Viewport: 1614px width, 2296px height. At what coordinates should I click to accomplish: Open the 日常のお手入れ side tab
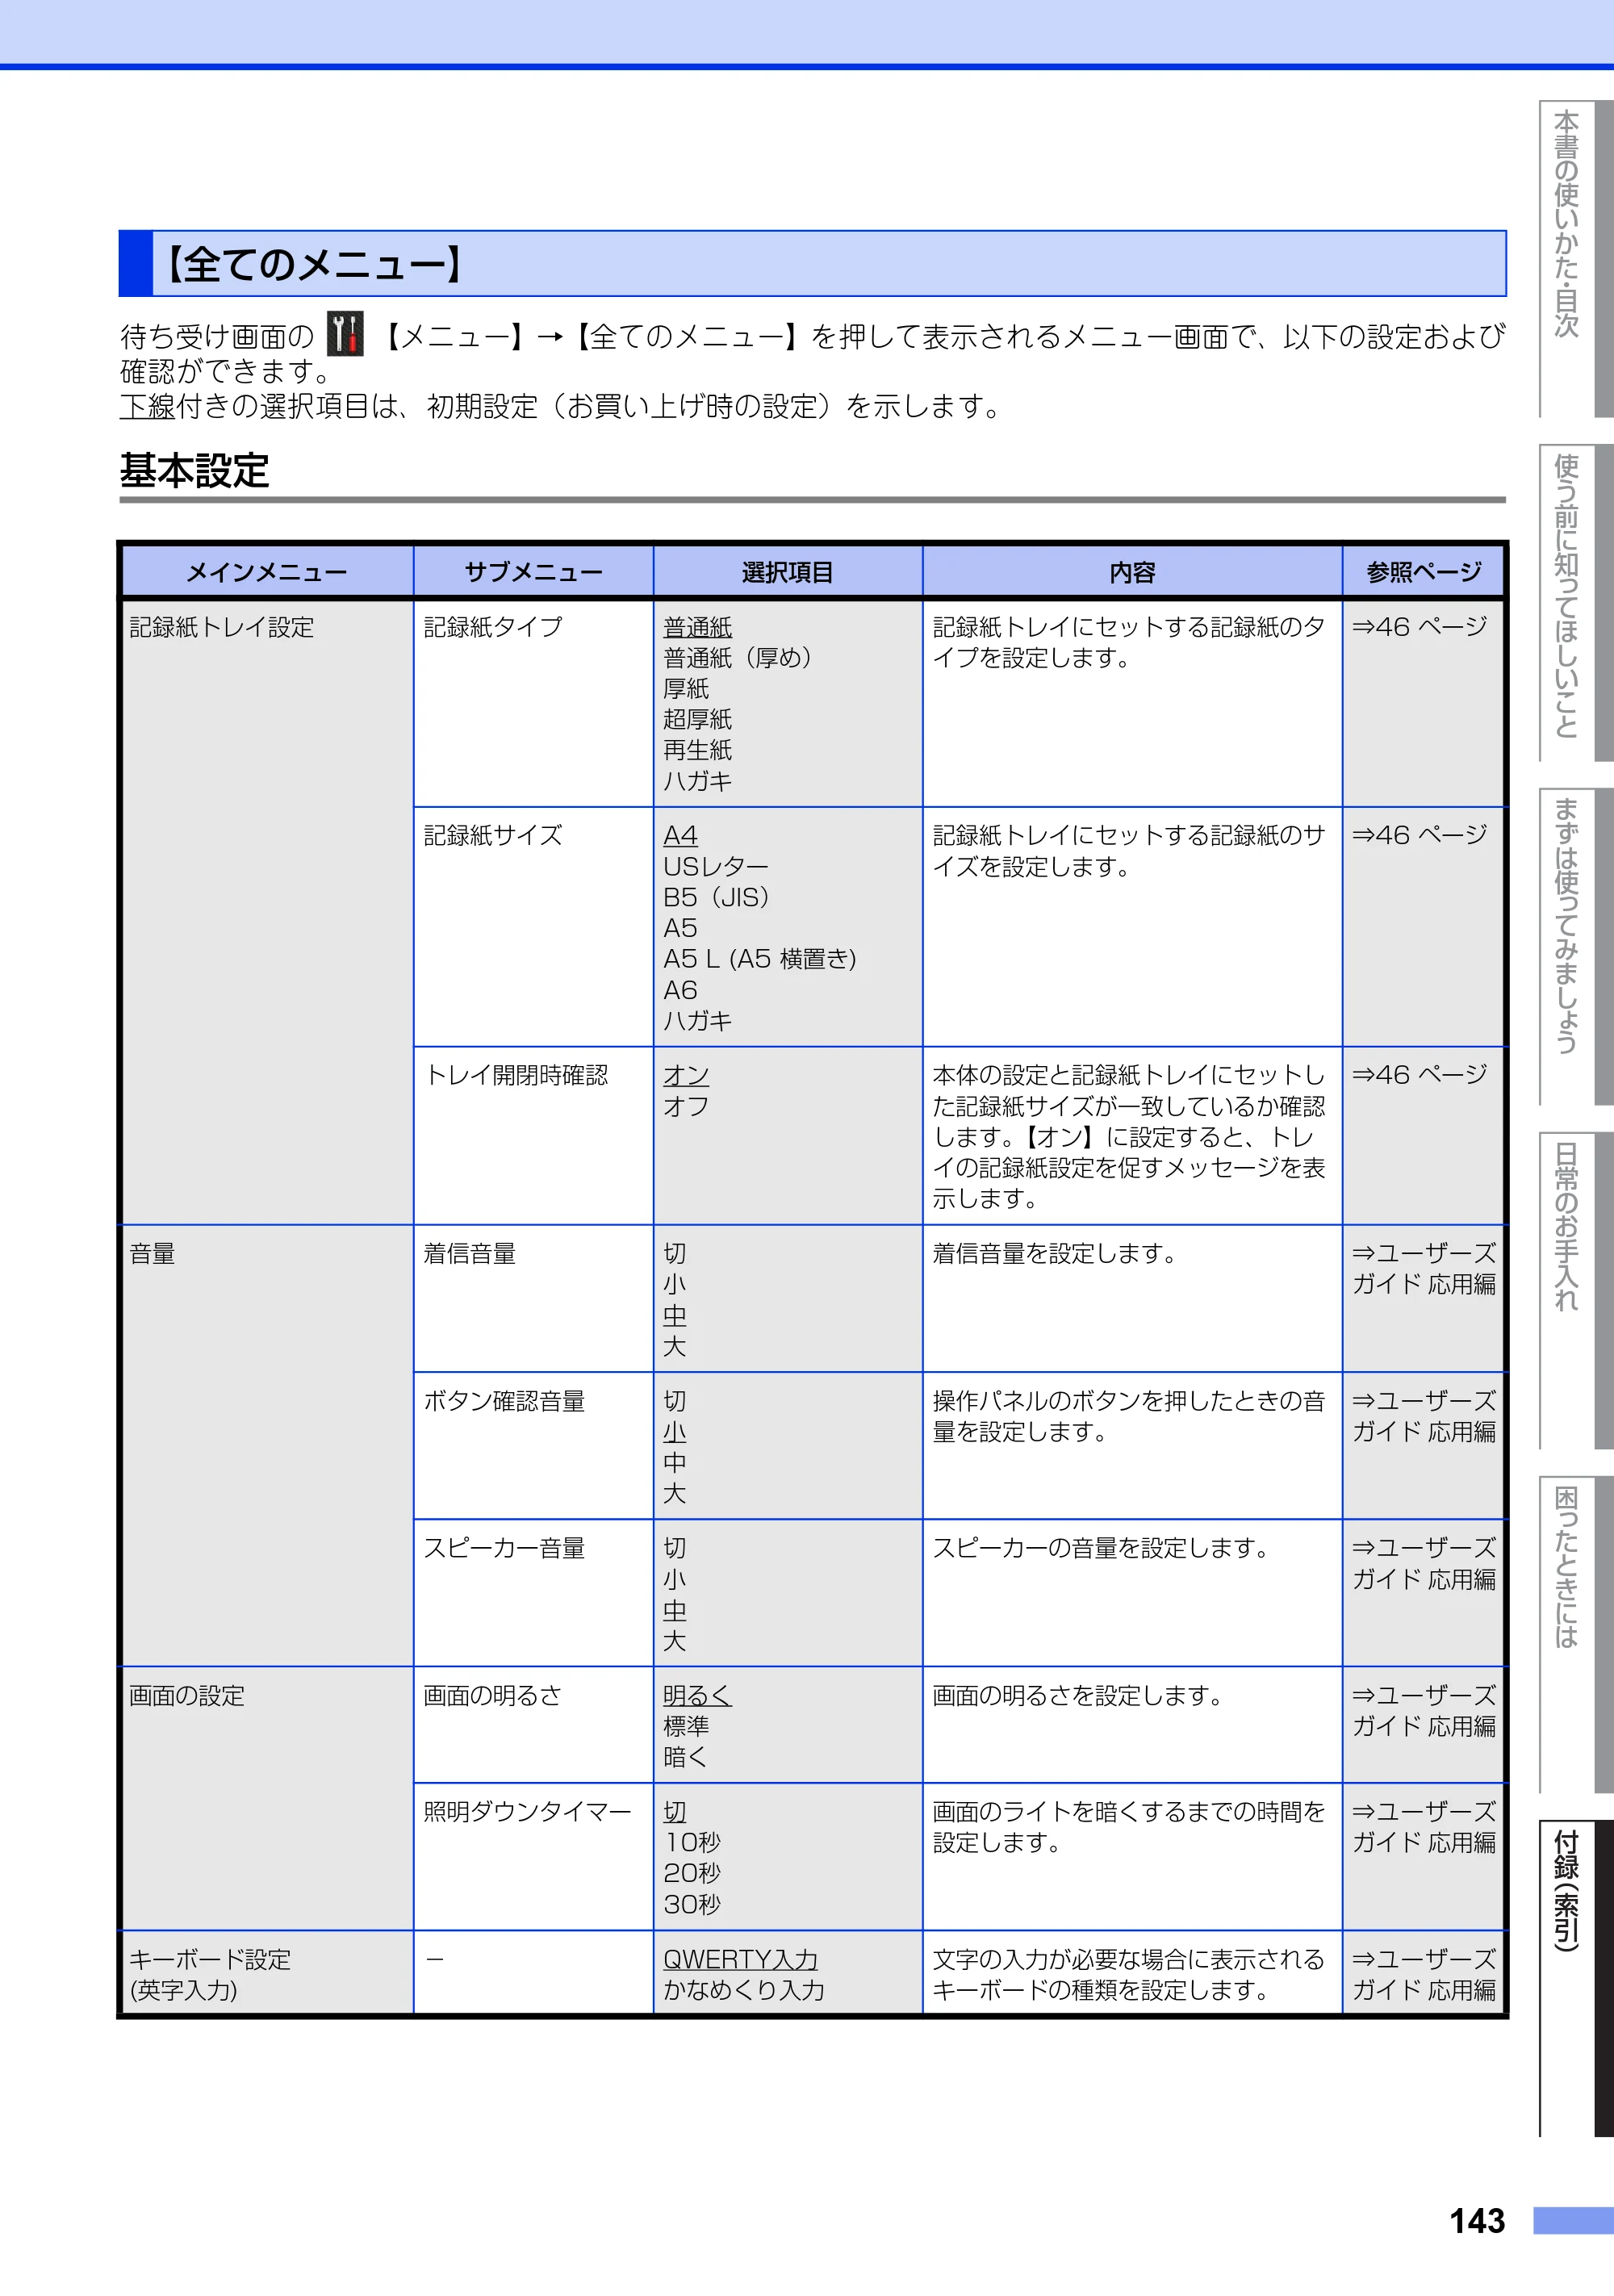tap(1575, 1290)
